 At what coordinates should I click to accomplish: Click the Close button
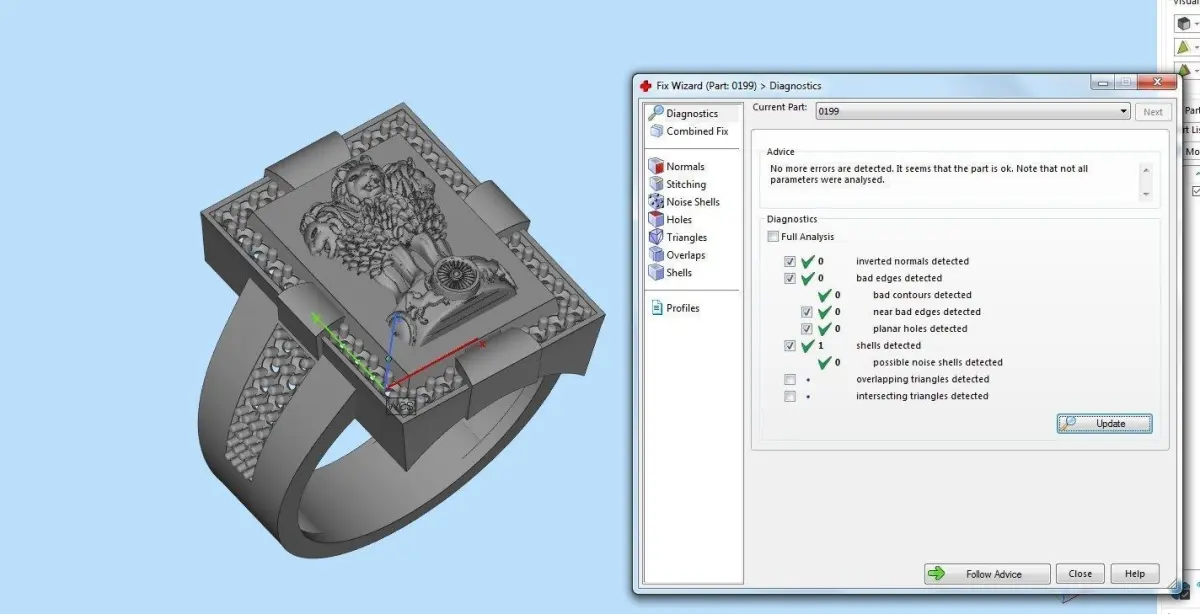(1080, 574)
